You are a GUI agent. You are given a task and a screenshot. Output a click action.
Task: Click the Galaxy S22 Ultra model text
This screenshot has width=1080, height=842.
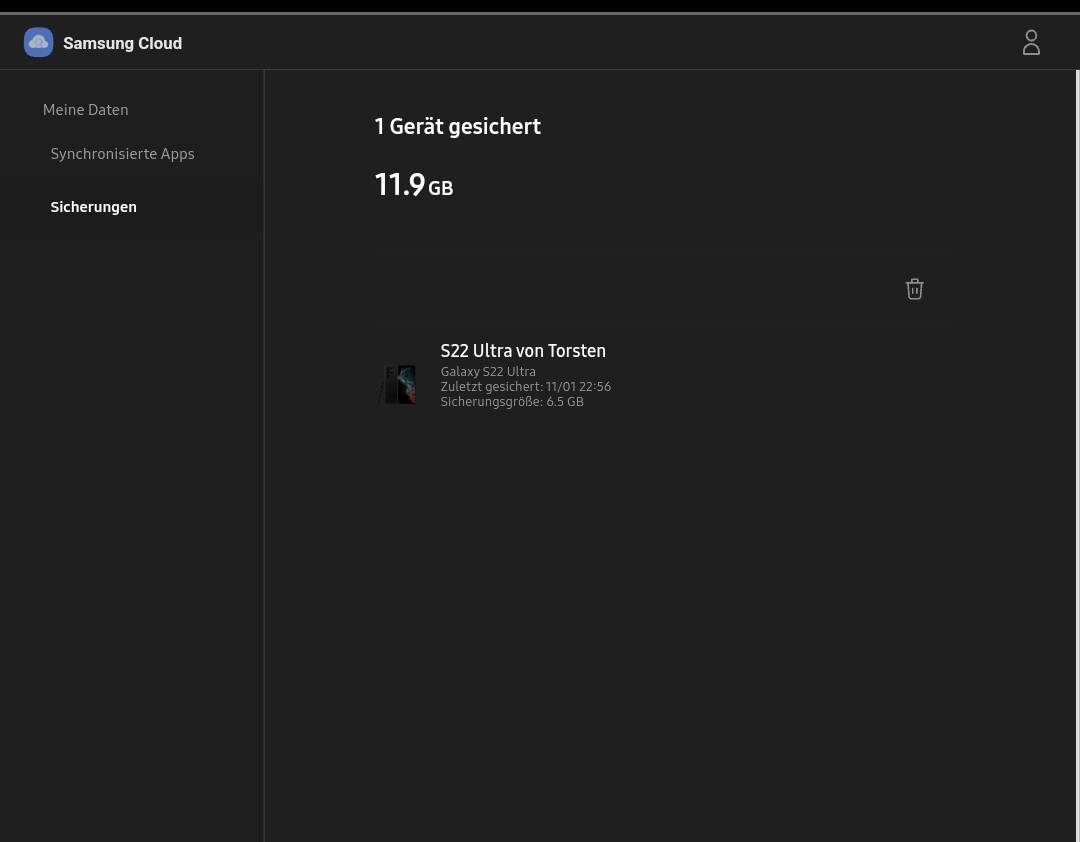point(488,371)
